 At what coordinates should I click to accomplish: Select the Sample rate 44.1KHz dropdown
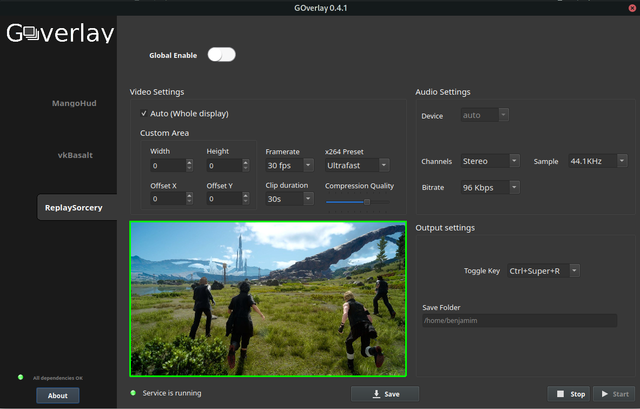click(x=597, y=161)
